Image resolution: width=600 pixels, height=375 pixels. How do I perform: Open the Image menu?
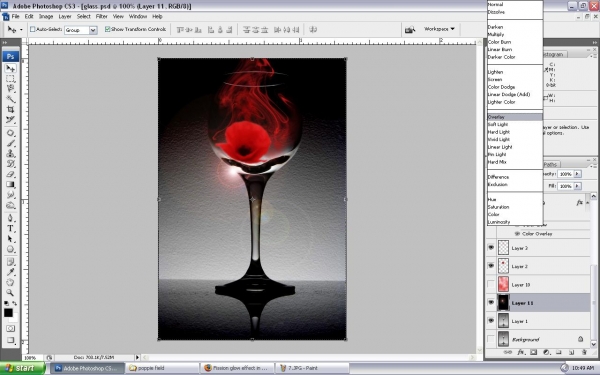click(x=46, y=16)
